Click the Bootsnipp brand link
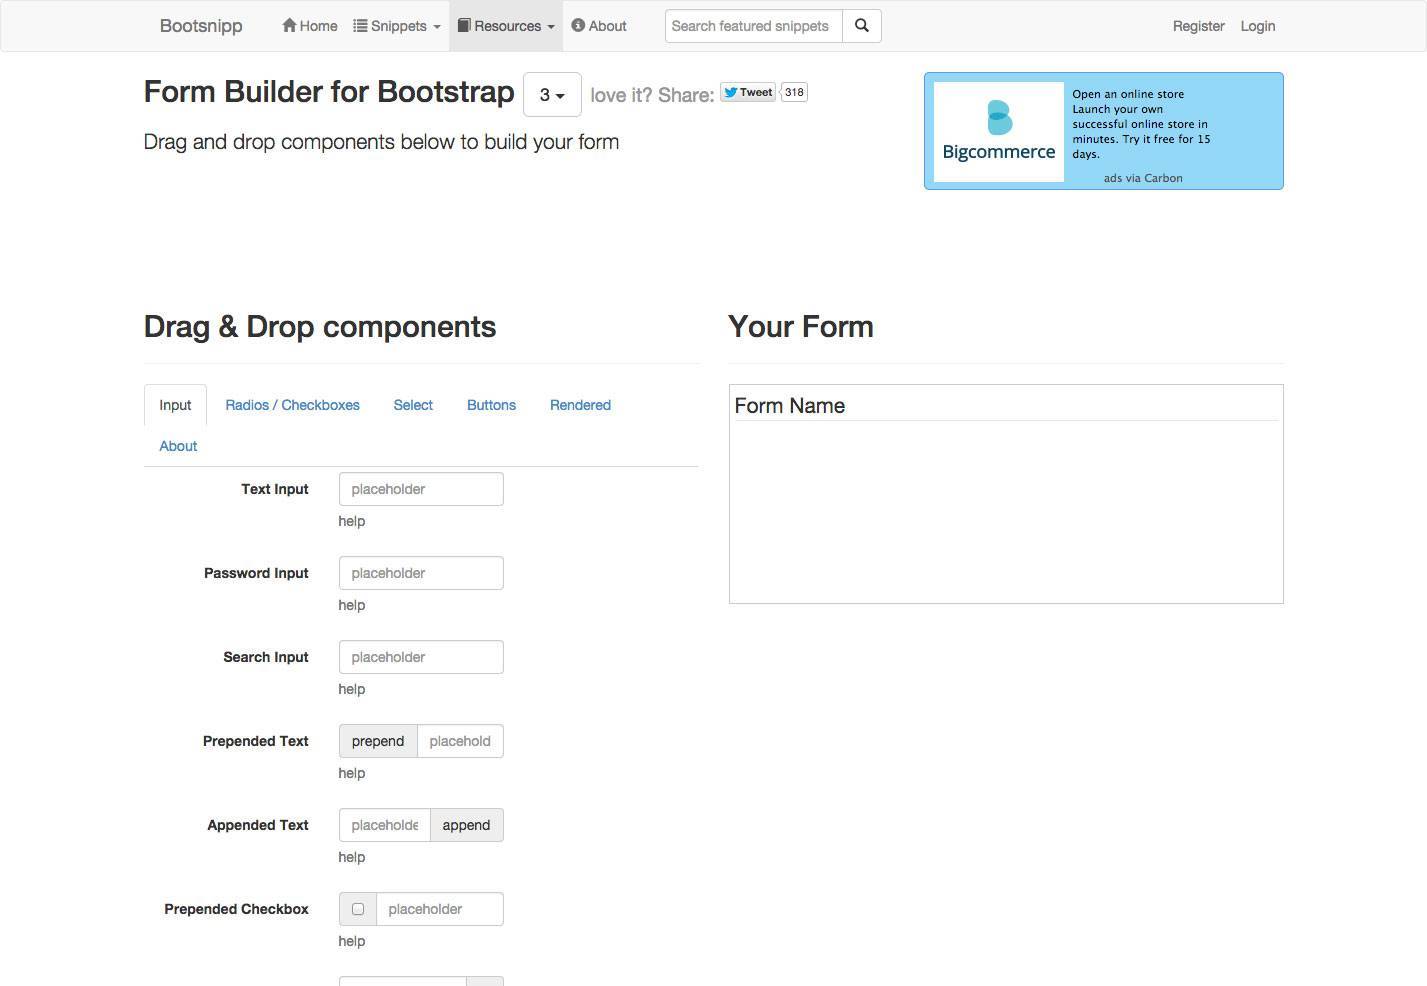Screen dimensions: 1427x986 coord(201,26)
